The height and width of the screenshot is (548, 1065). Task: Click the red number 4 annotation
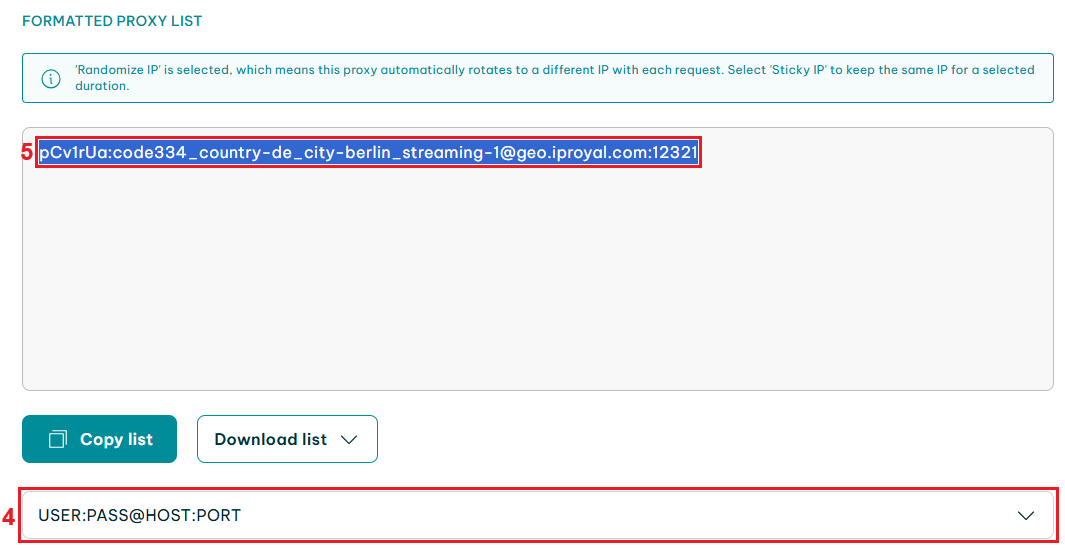(8, 517)
